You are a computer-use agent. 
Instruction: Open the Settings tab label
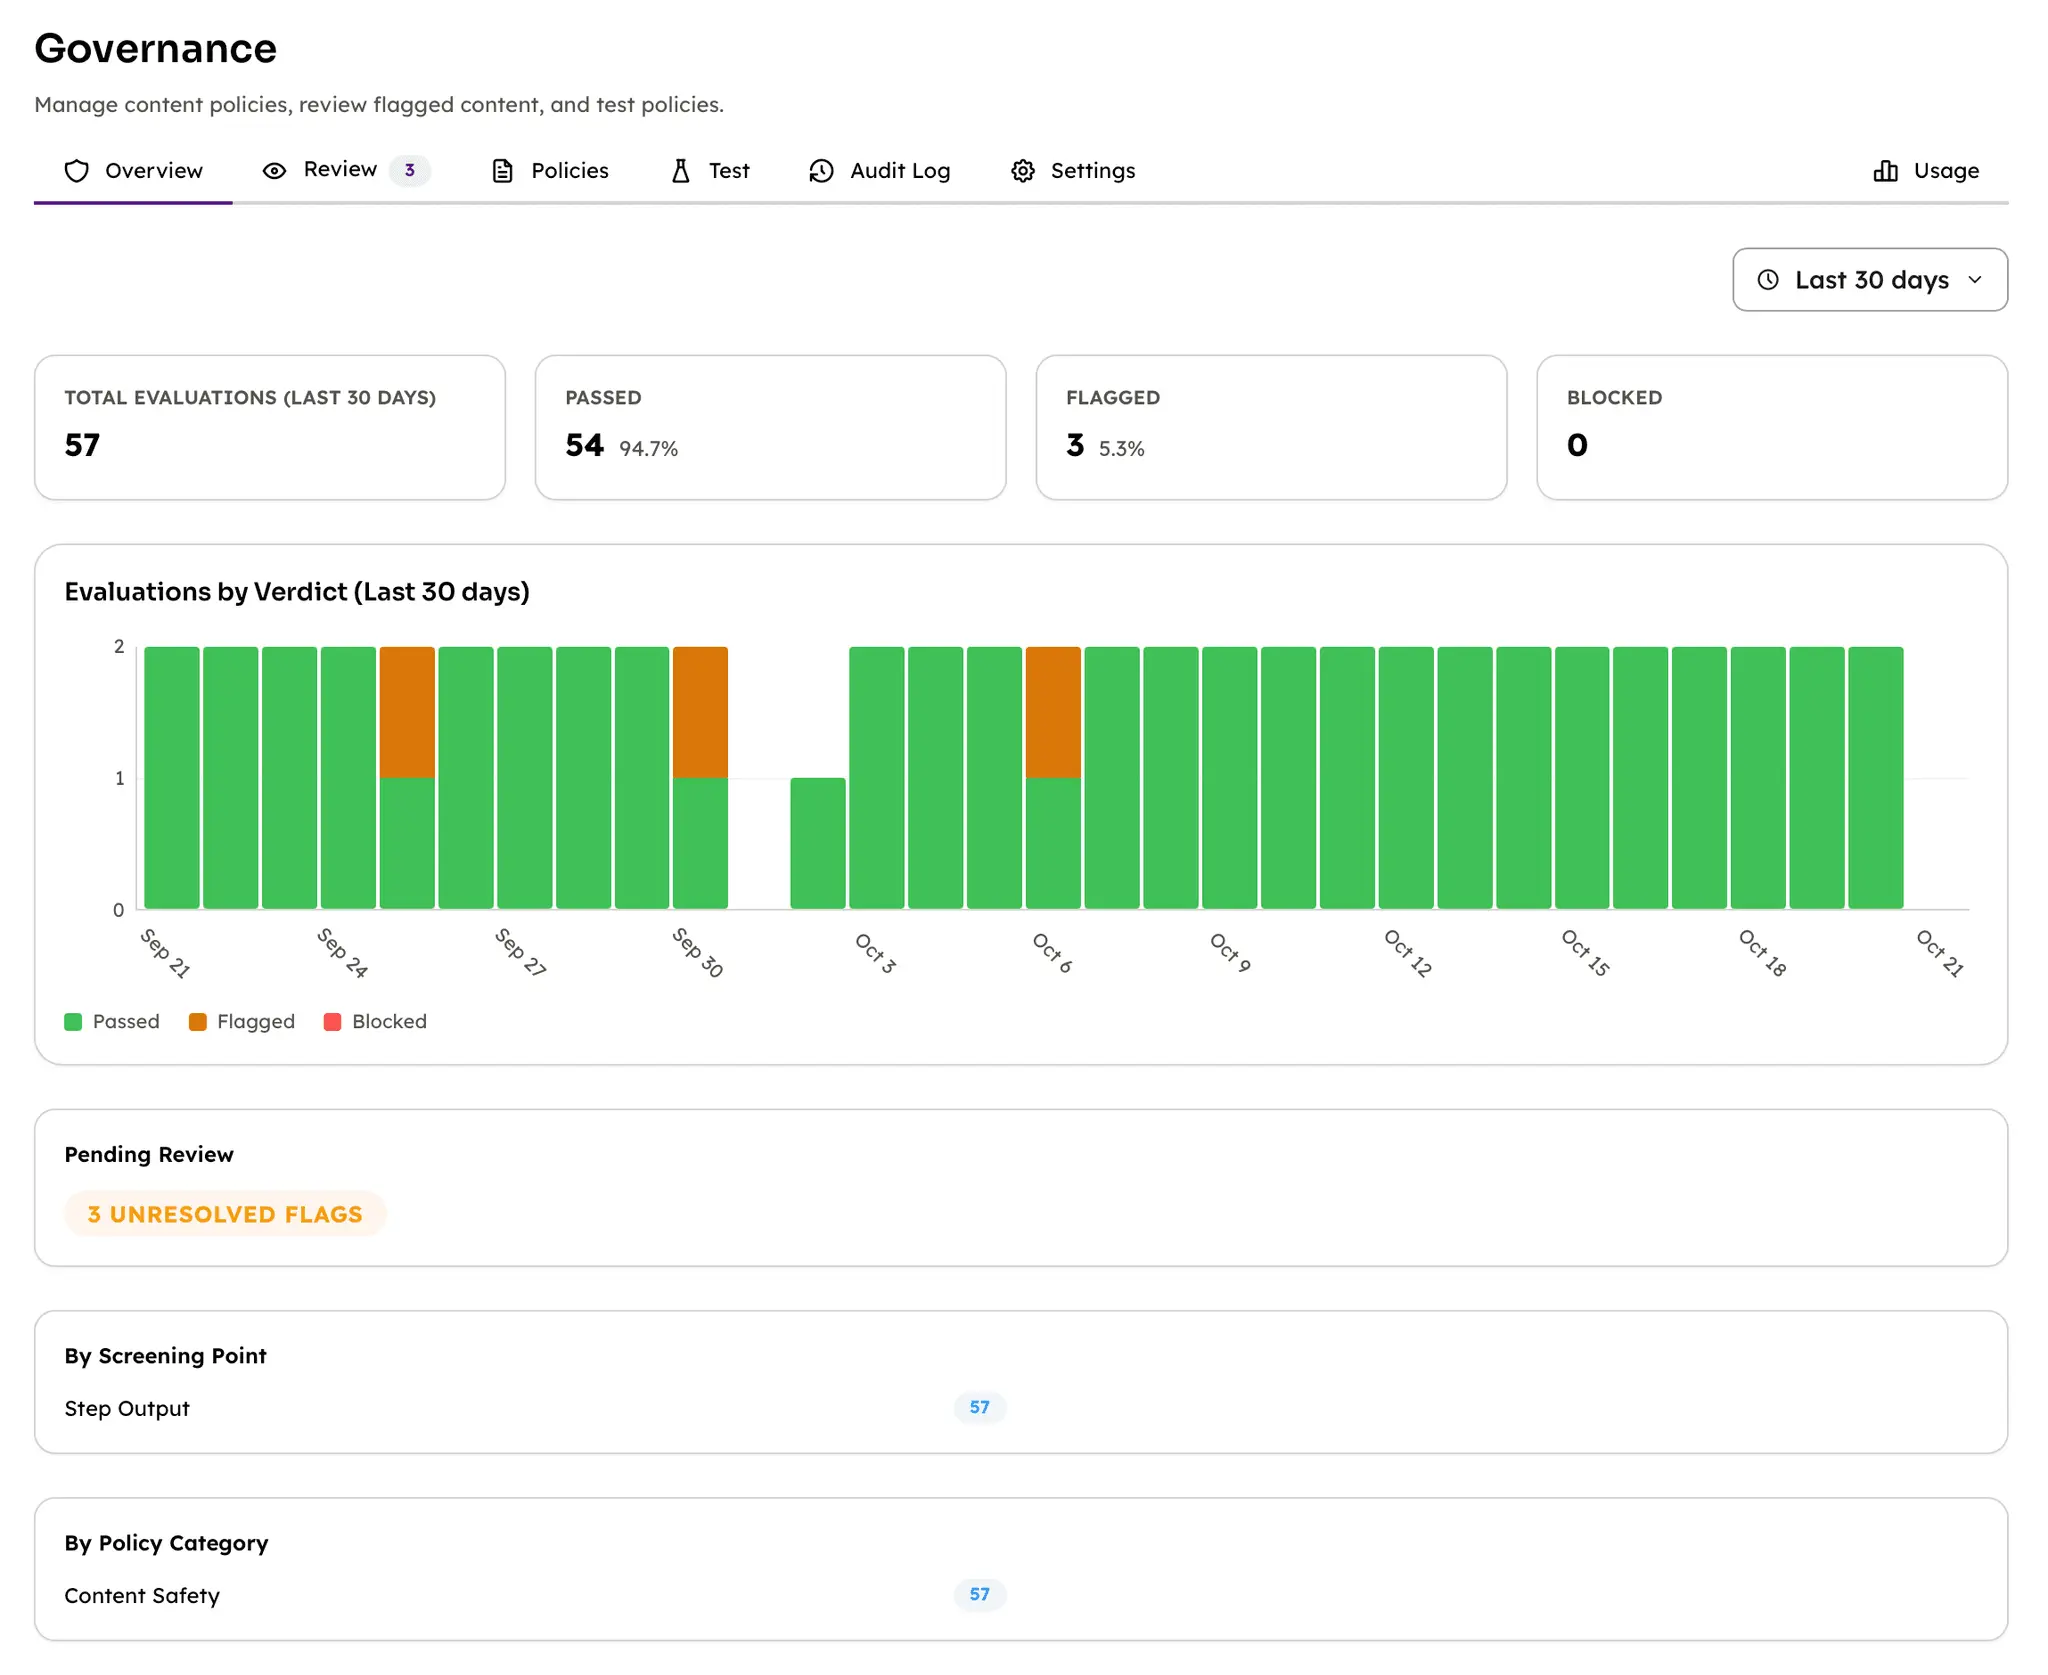[x=1093, y=171]
